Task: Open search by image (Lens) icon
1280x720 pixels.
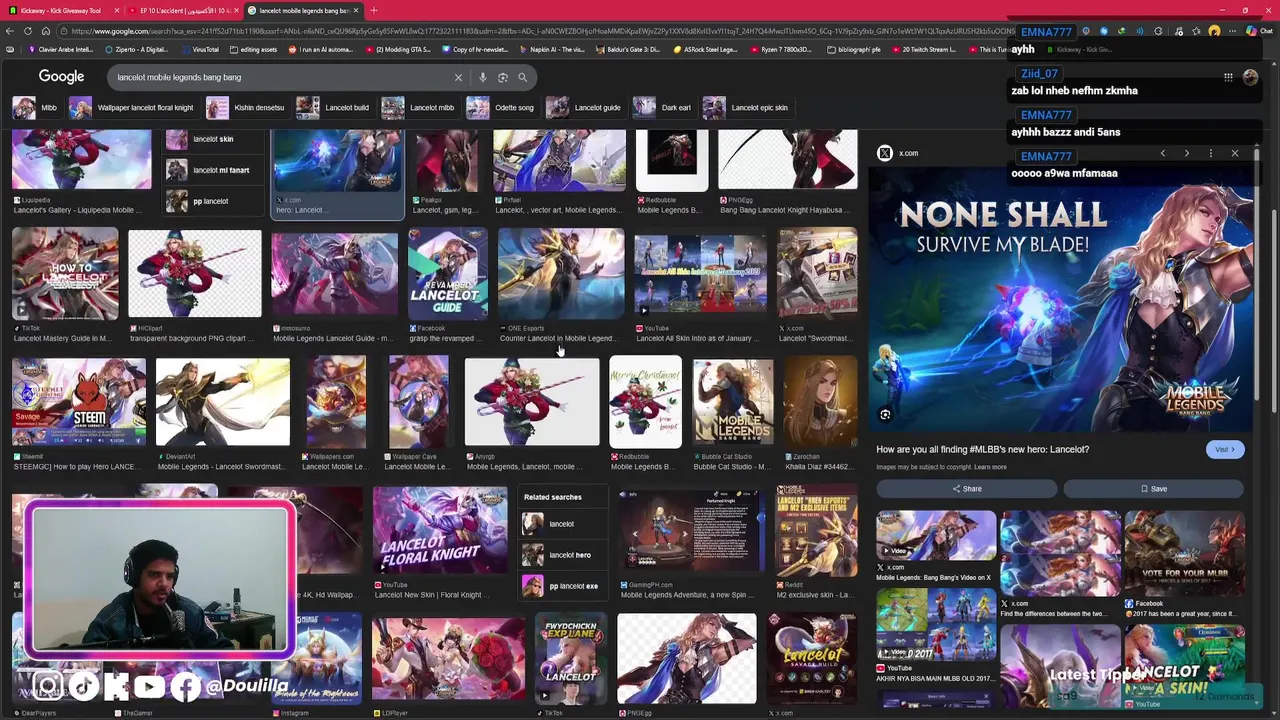Action: click(x=503, y=77)
